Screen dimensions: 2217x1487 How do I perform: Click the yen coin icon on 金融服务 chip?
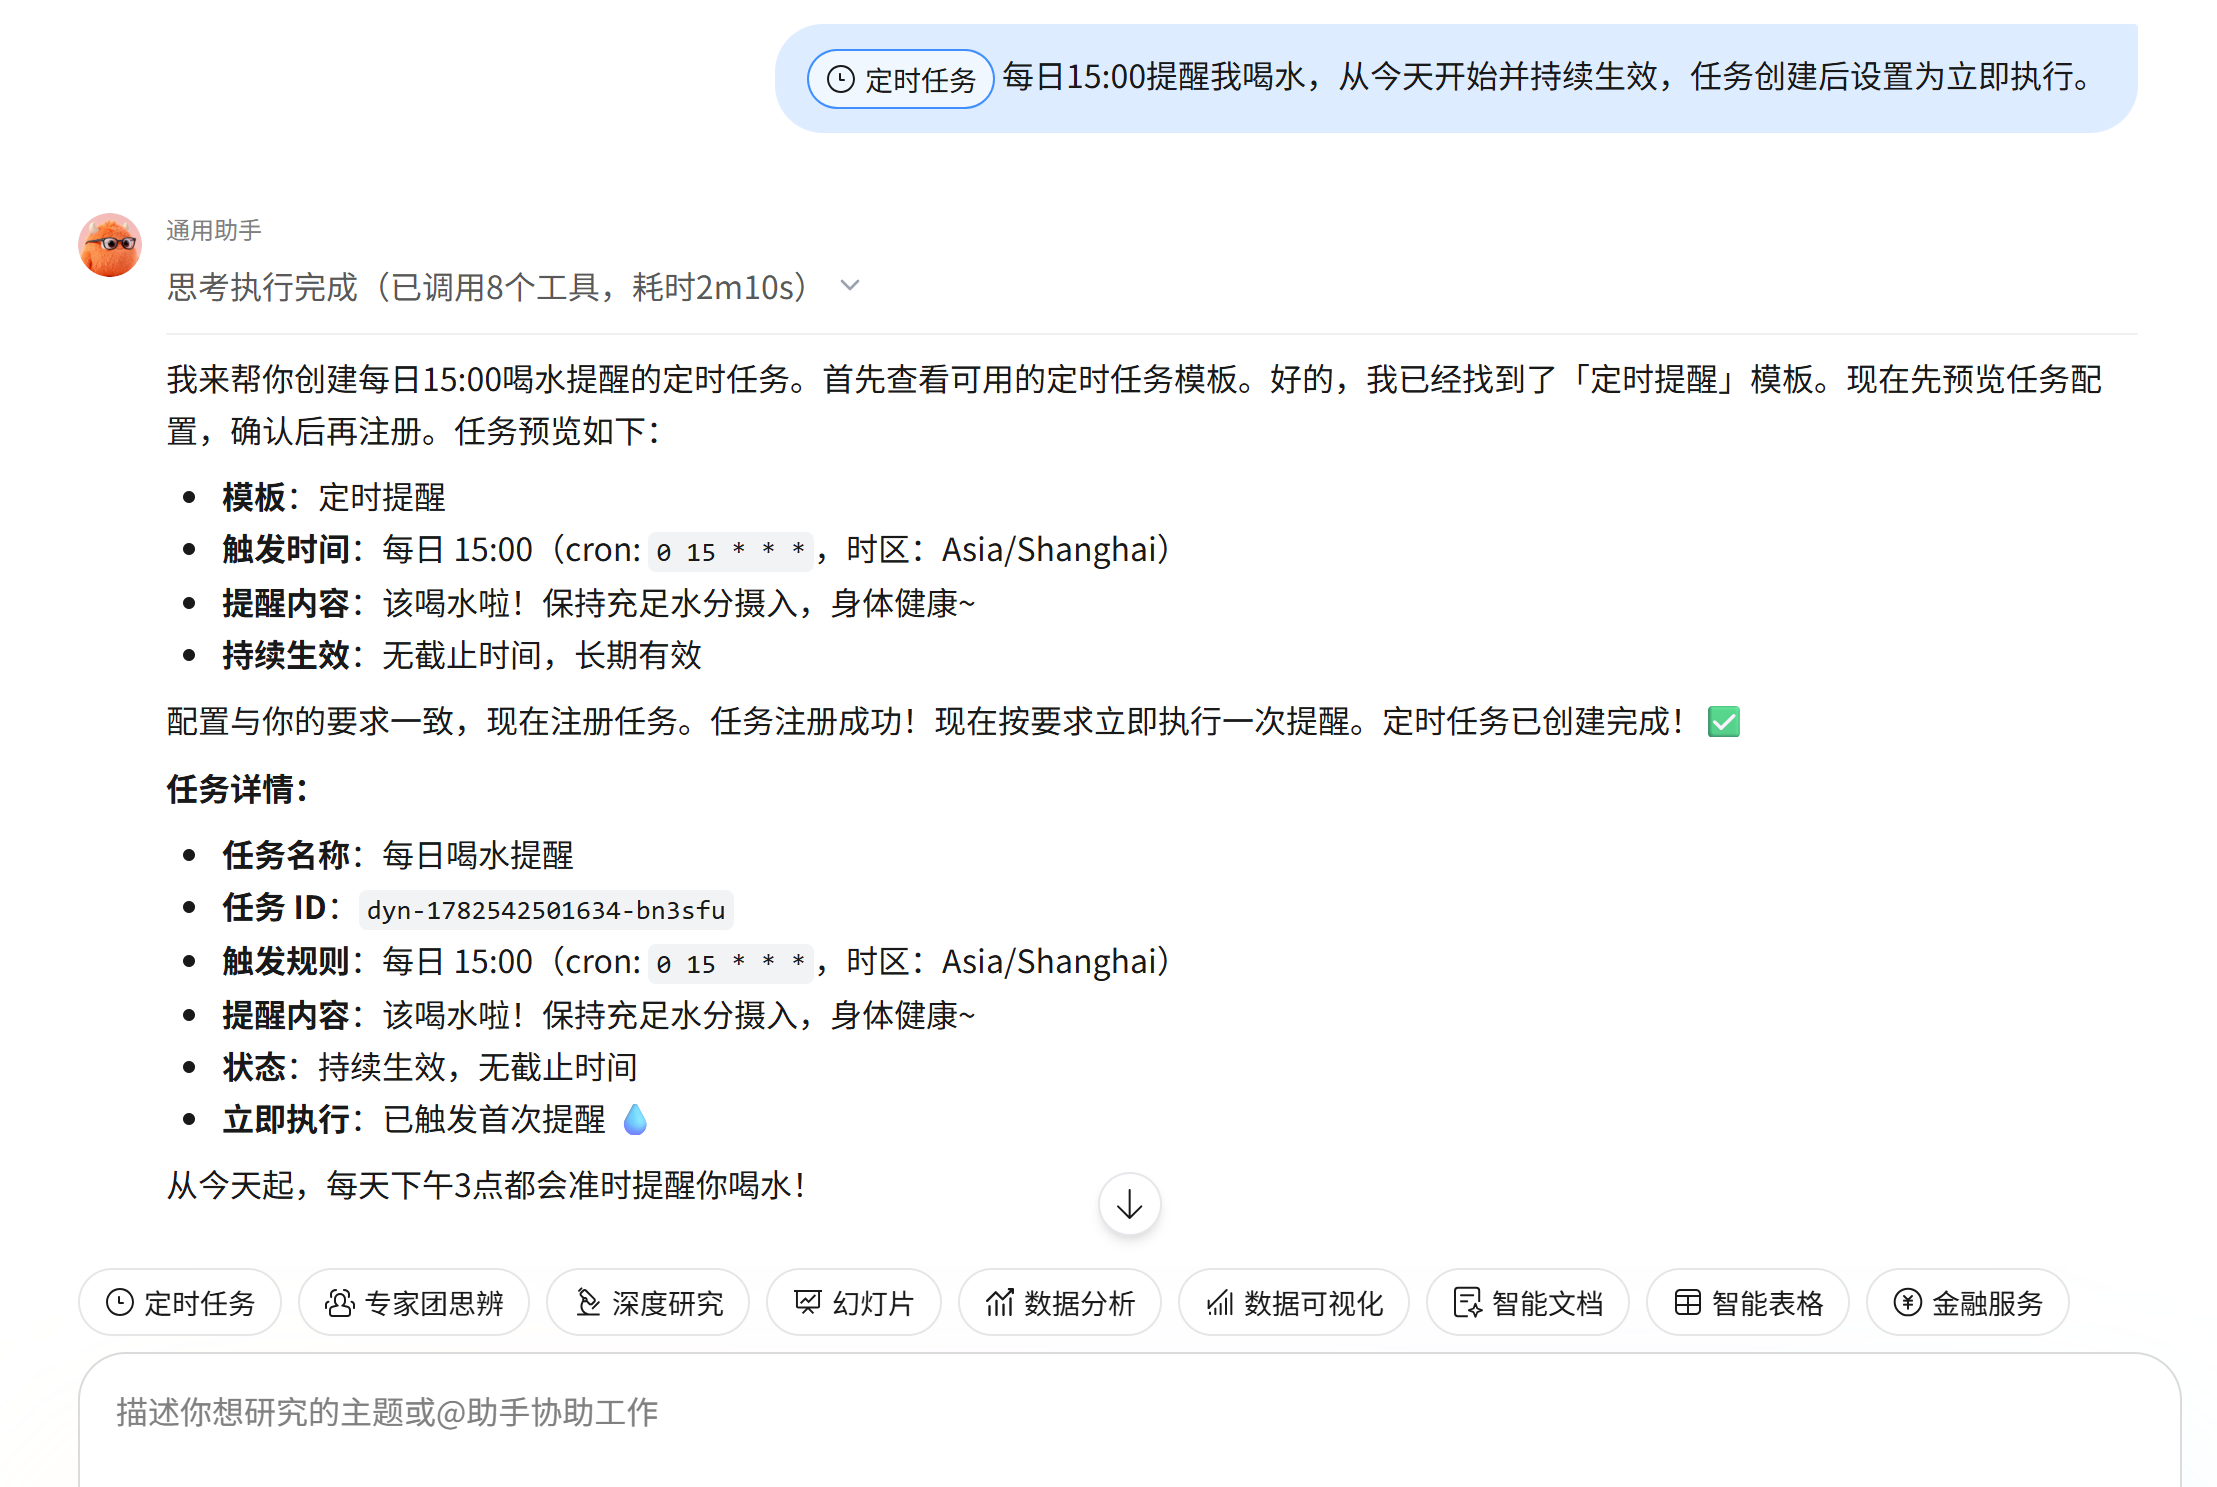pyautogui.click(x=1908, y=1302)
